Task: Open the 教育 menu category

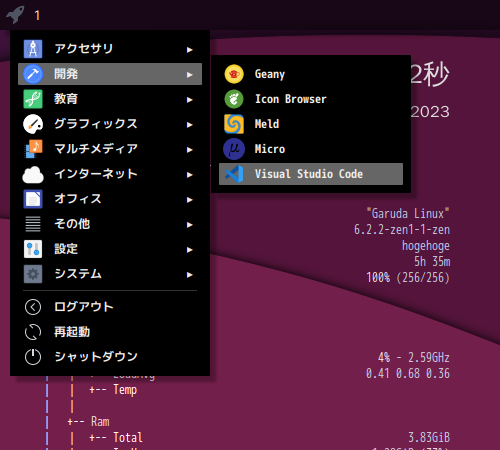Action: click(110, 99)
